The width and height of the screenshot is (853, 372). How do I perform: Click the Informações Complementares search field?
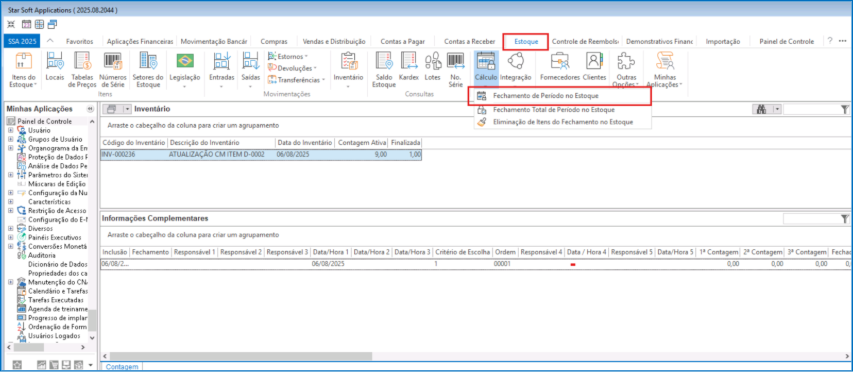pos(812,219)
